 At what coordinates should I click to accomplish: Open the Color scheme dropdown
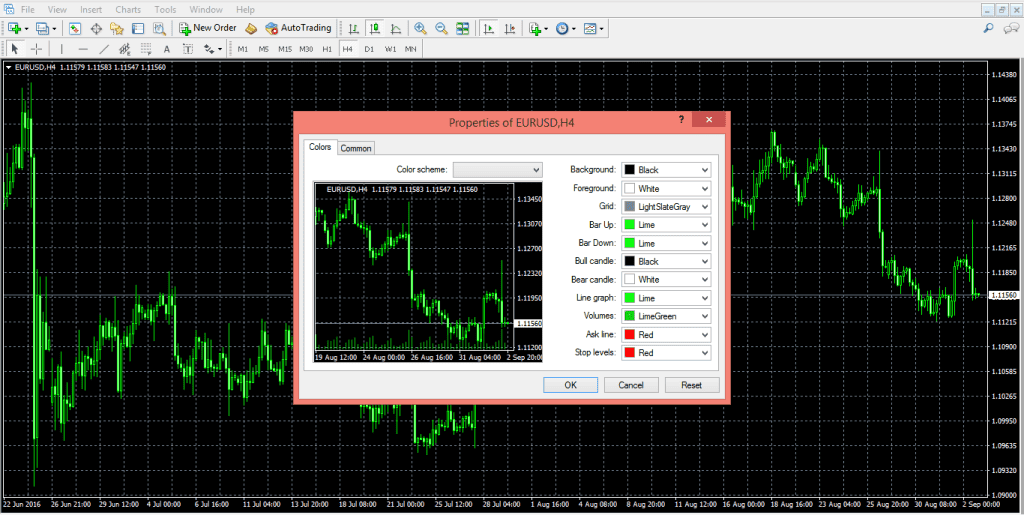coord(498,170)
